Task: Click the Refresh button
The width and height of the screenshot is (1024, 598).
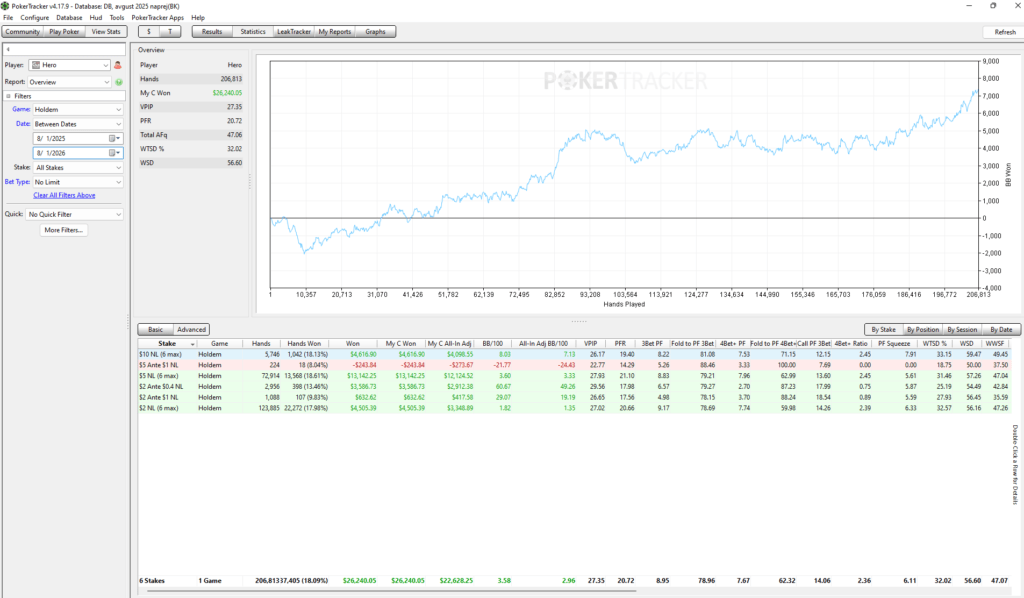Action: pyautogui.click(x=1004, y=32)
